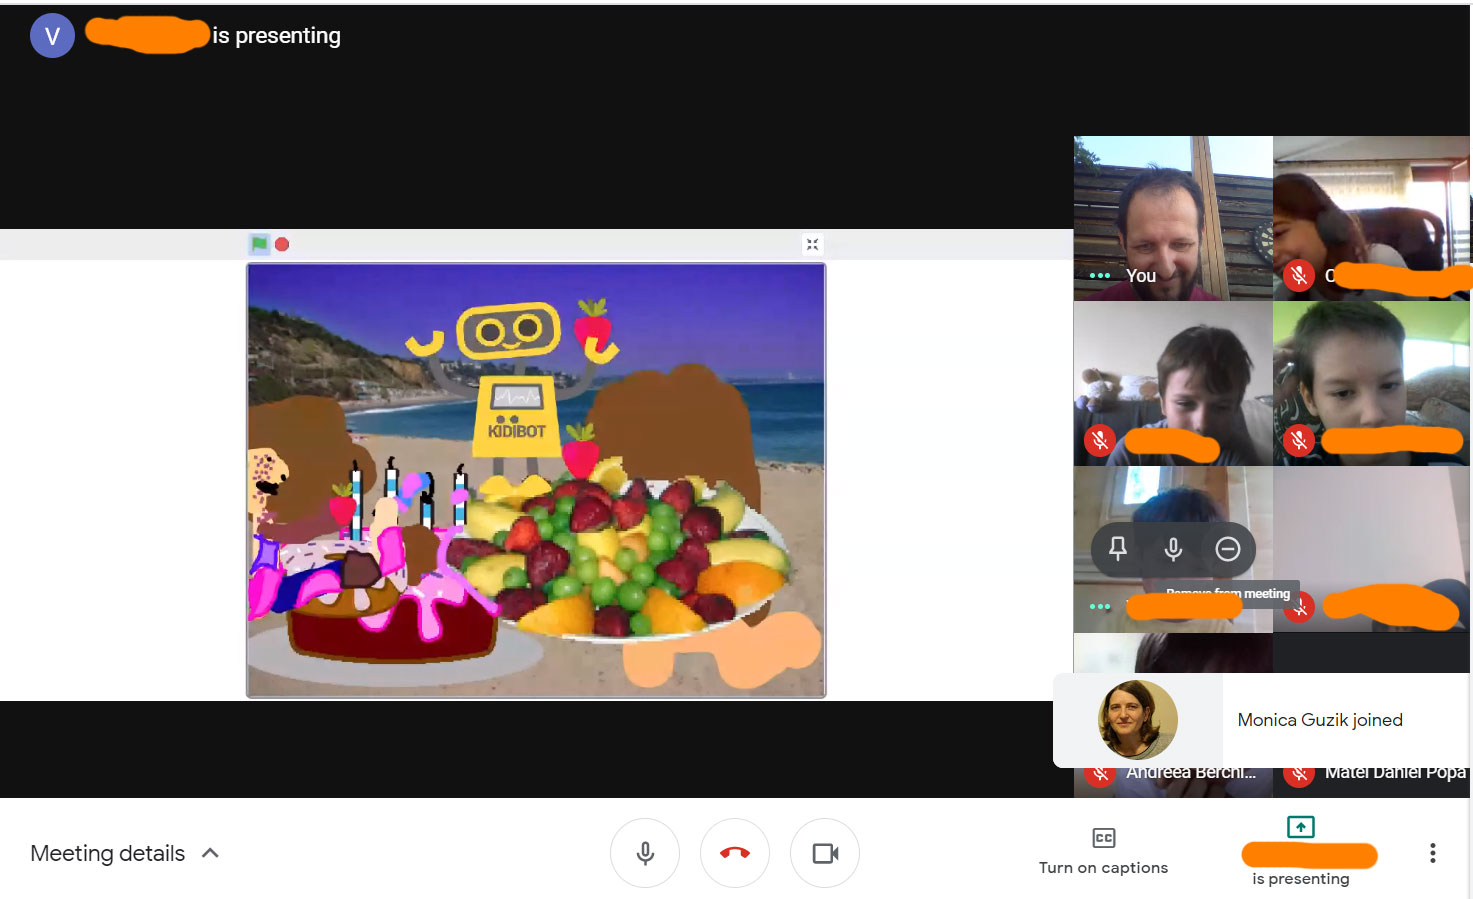Select the Matei Daniel Popa video tile
1473x899 pixels.
click(1372, 782)
